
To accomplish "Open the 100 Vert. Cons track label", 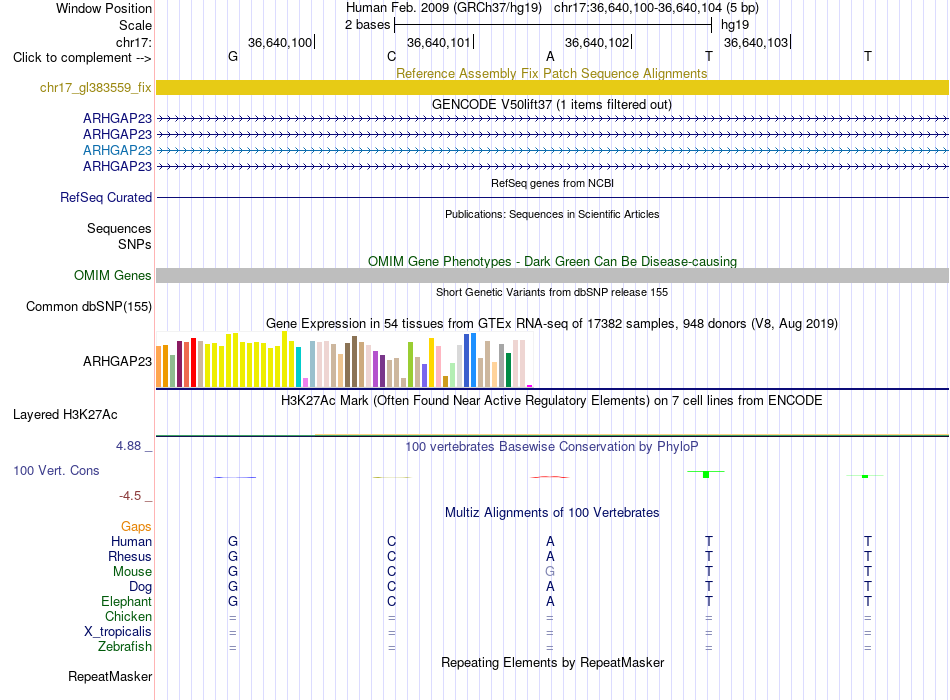I will click(56, 471).
